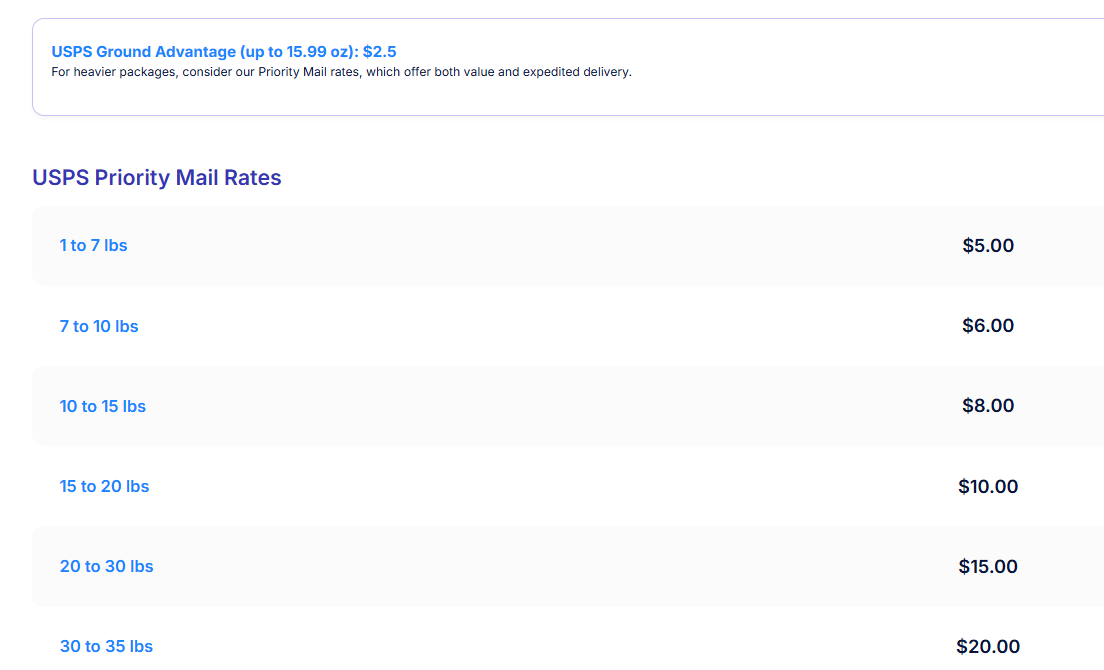Select the 1 to 7 lbs rate
This screenshot has width=1104, height=670.
94,246
